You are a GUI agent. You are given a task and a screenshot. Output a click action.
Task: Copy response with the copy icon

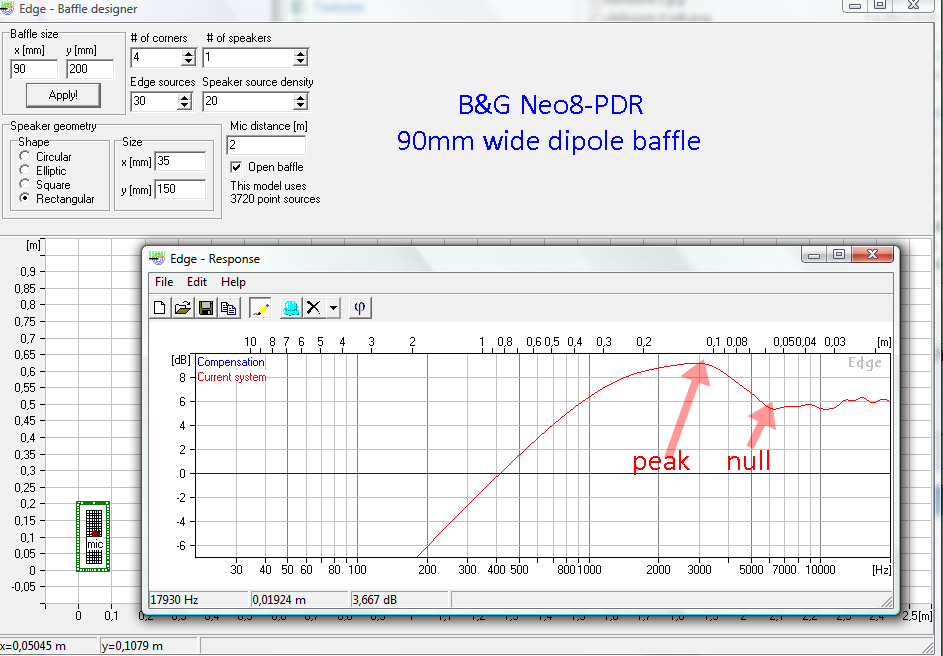229,308
